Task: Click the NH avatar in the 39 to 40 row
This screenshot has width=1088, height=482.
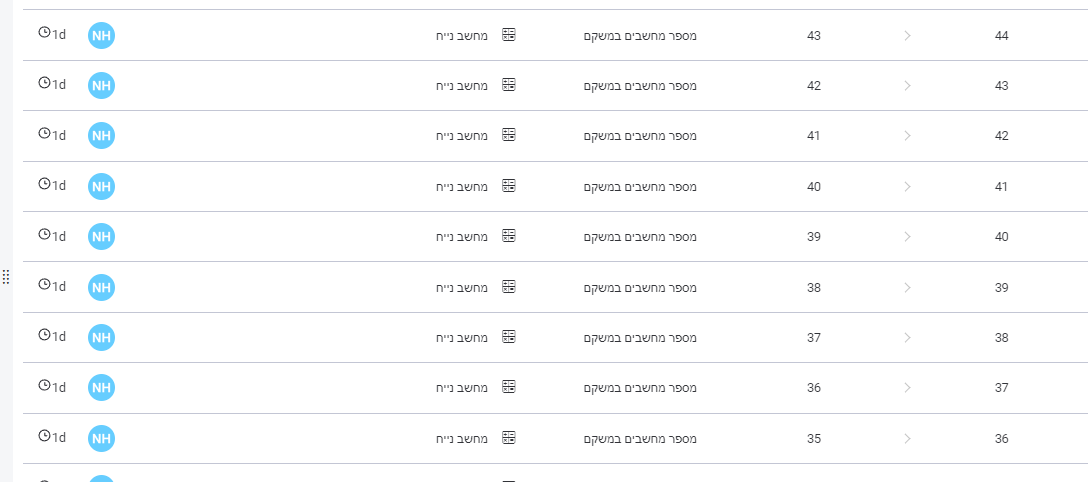Action: coord(101,236)
